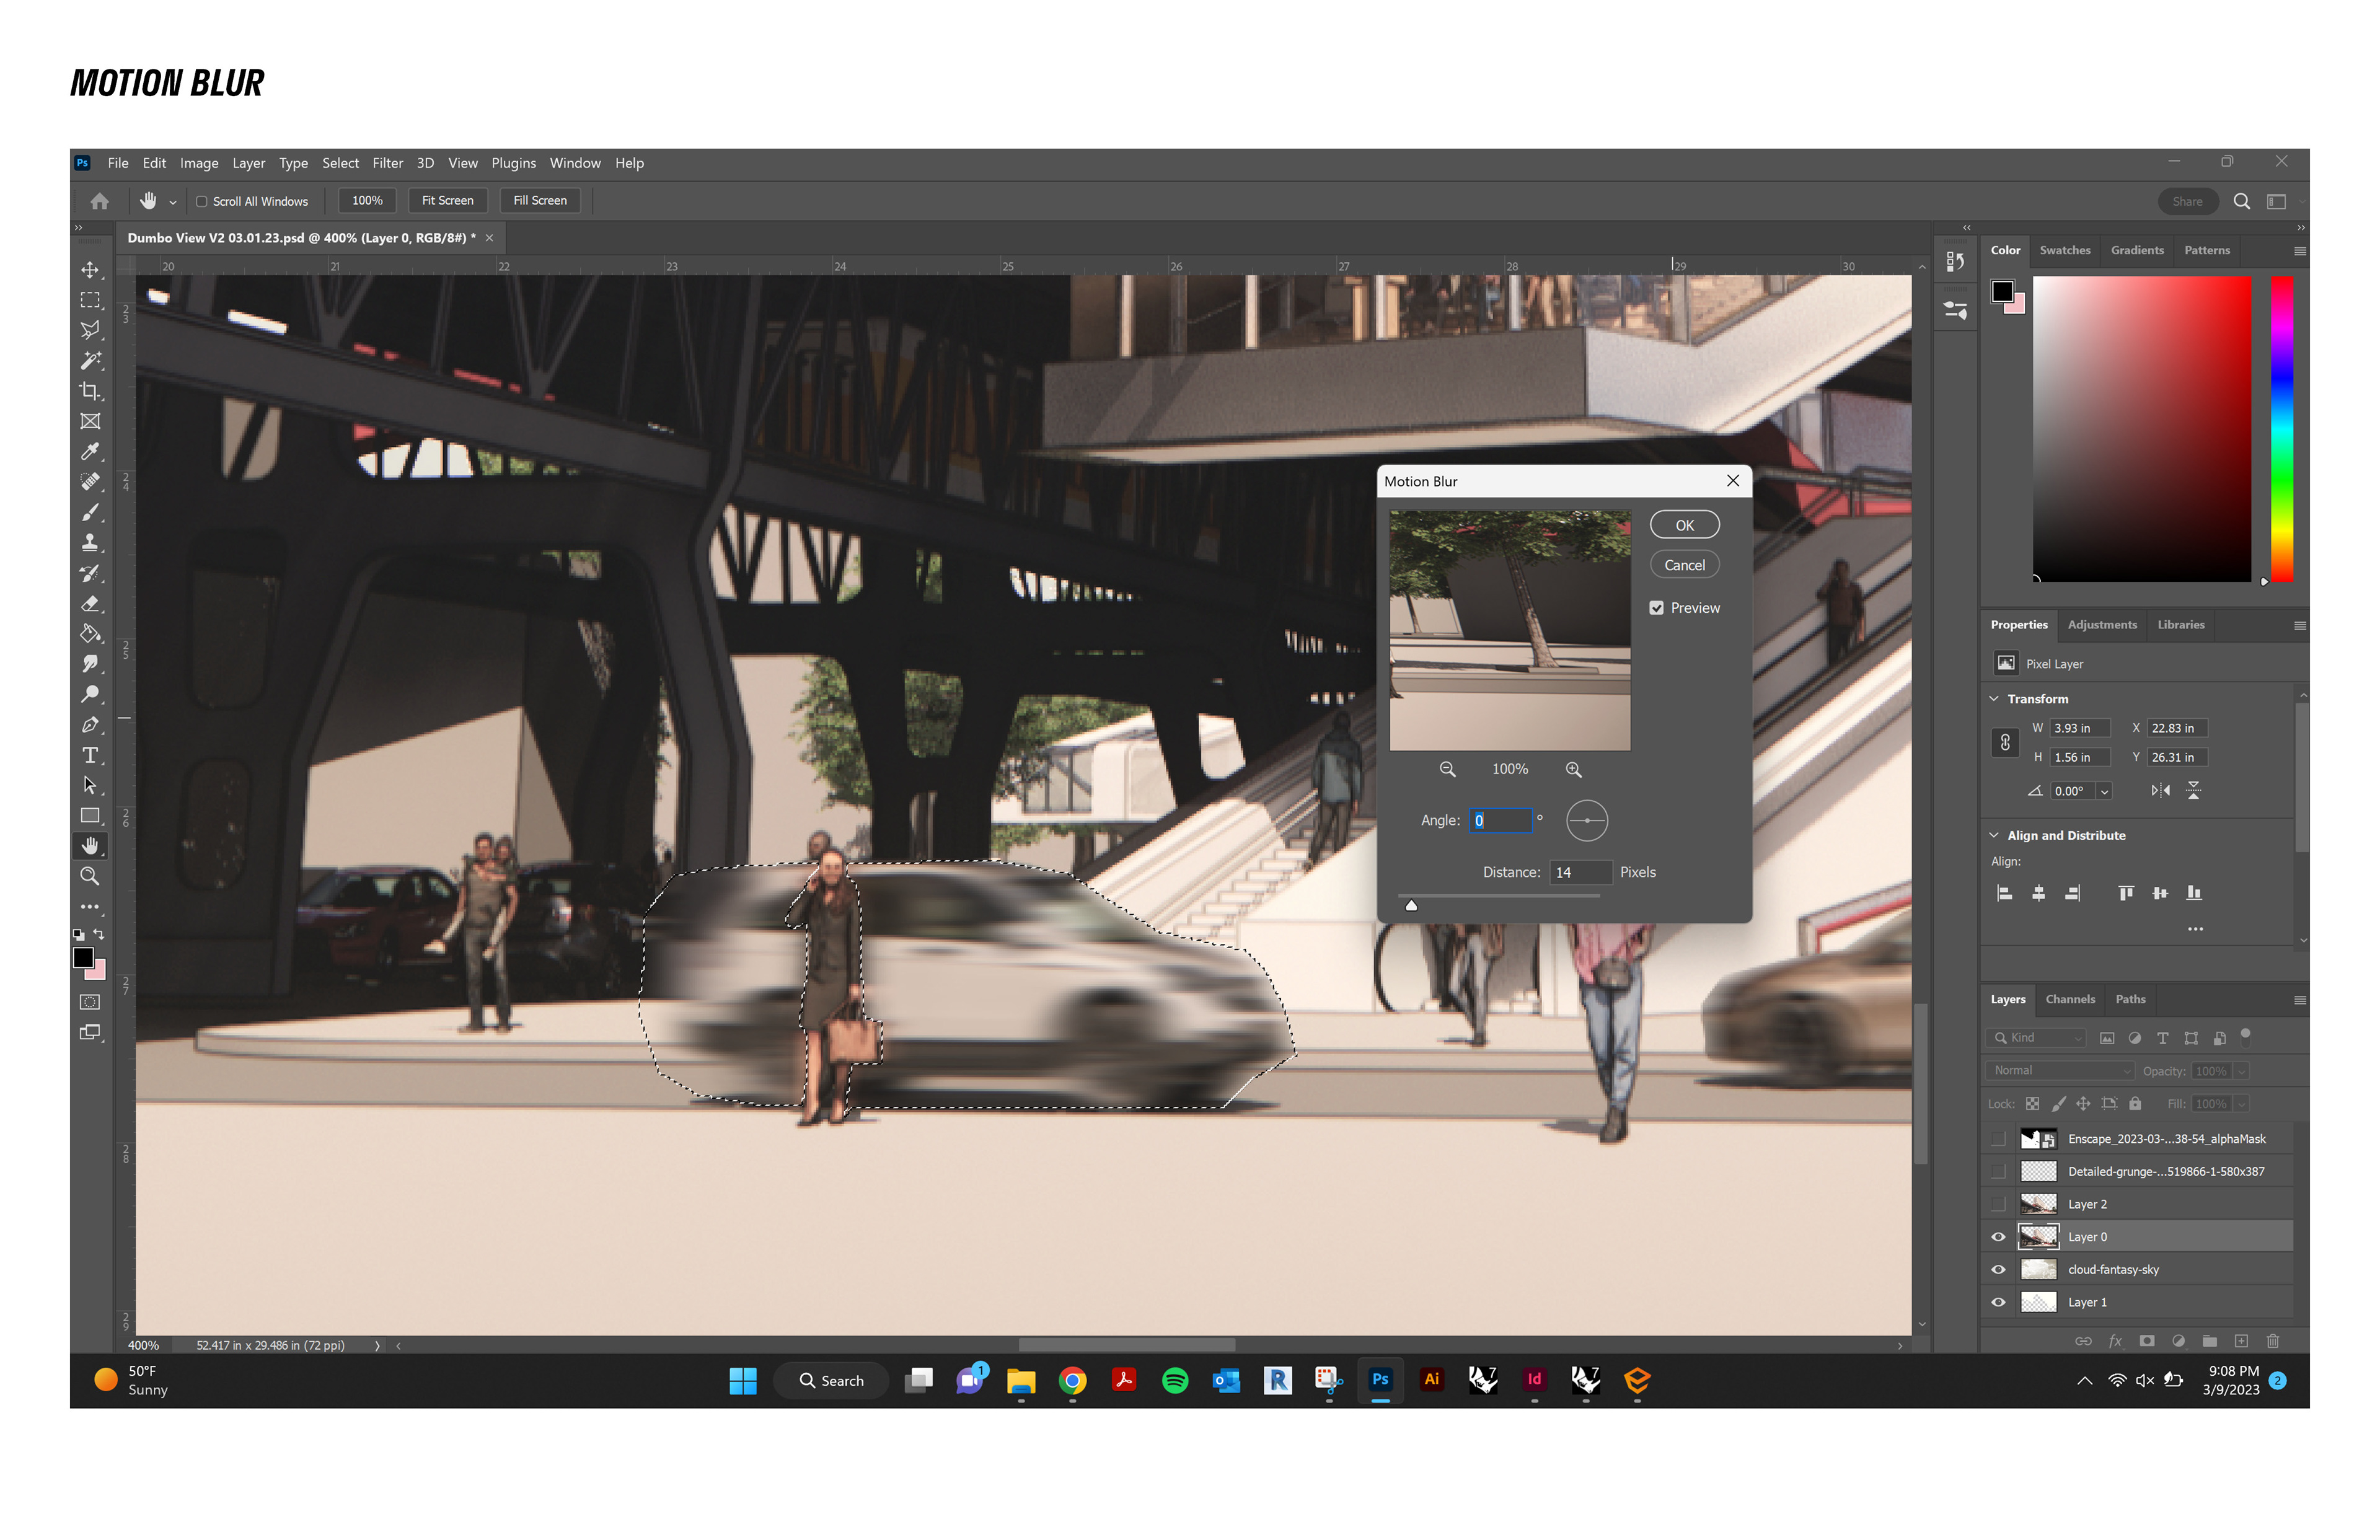
Task: Zoom in on Motion Blur preview
Action: click(x=1573, y=769)
